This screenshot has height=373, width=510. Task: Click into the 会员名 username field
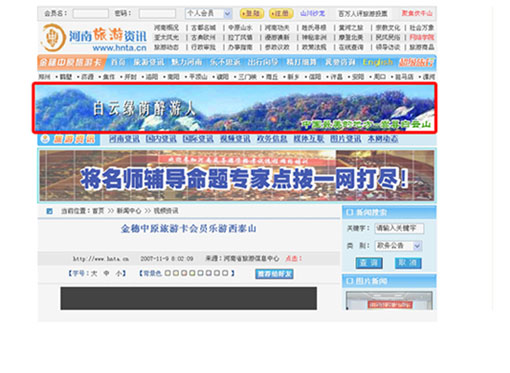pos(91,14)
